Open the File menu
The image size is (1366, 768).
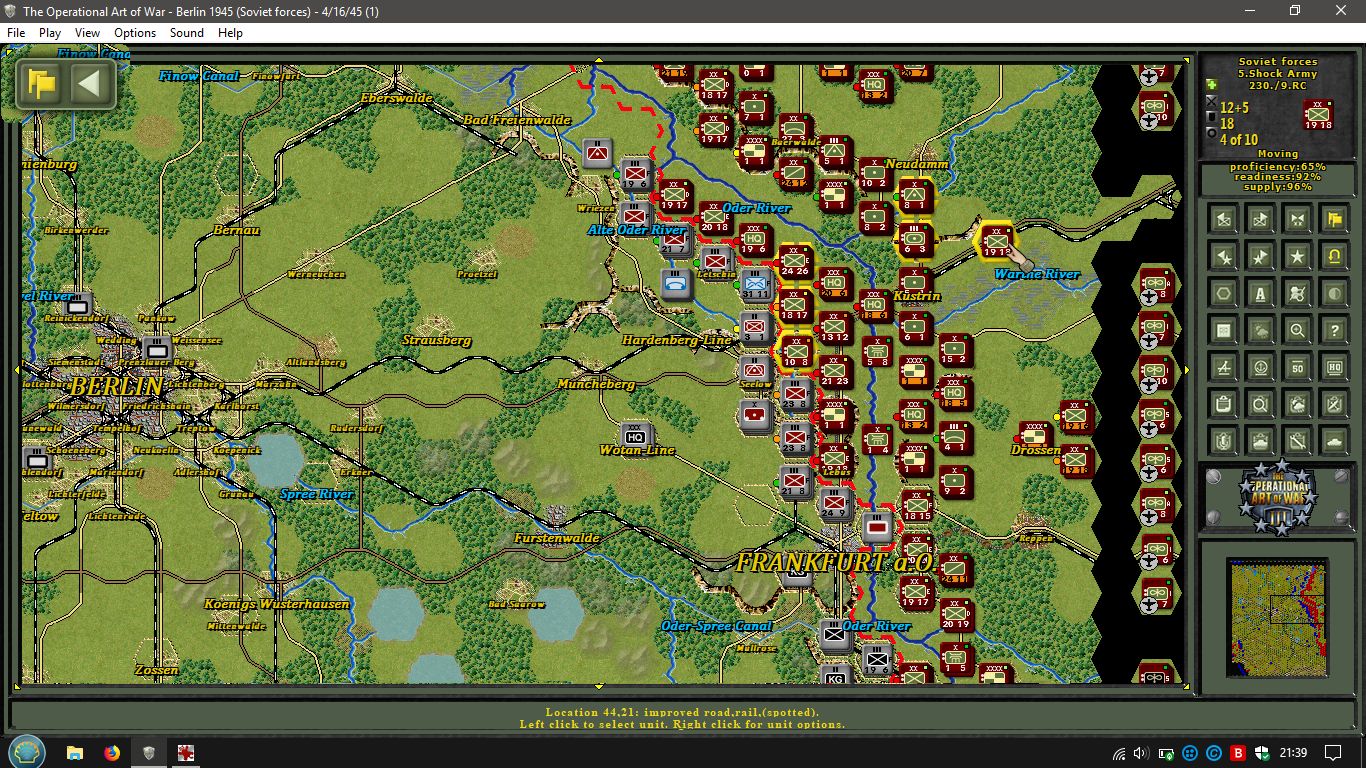[x=16, y=32]
